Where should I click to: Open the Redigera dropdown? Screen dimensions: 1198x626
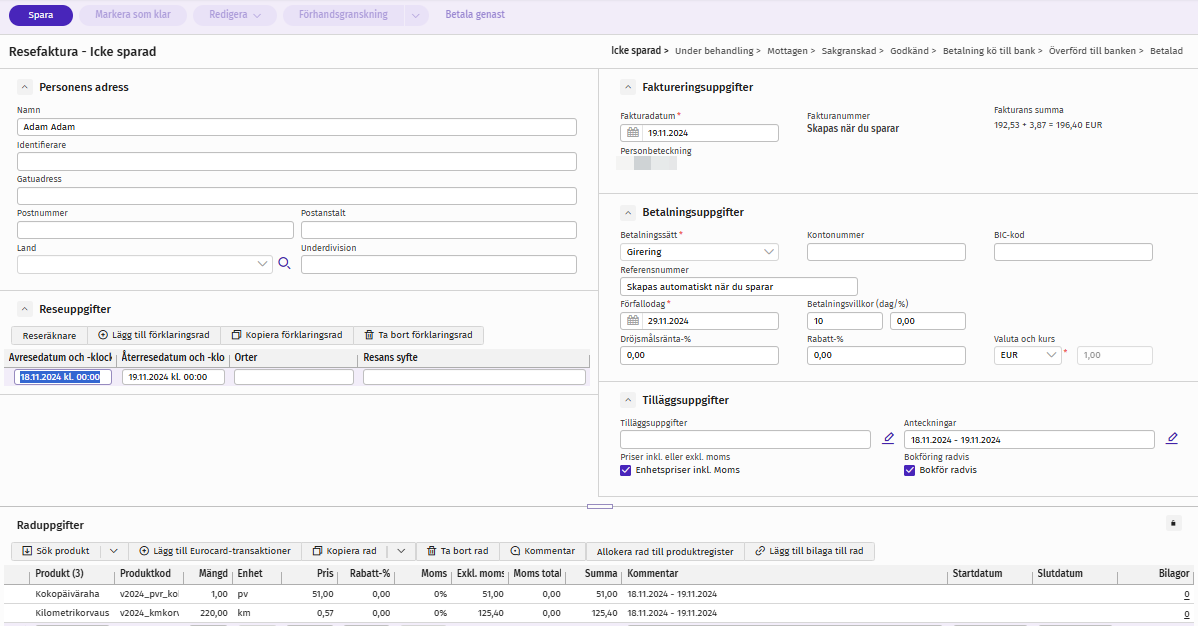[235, 15]
